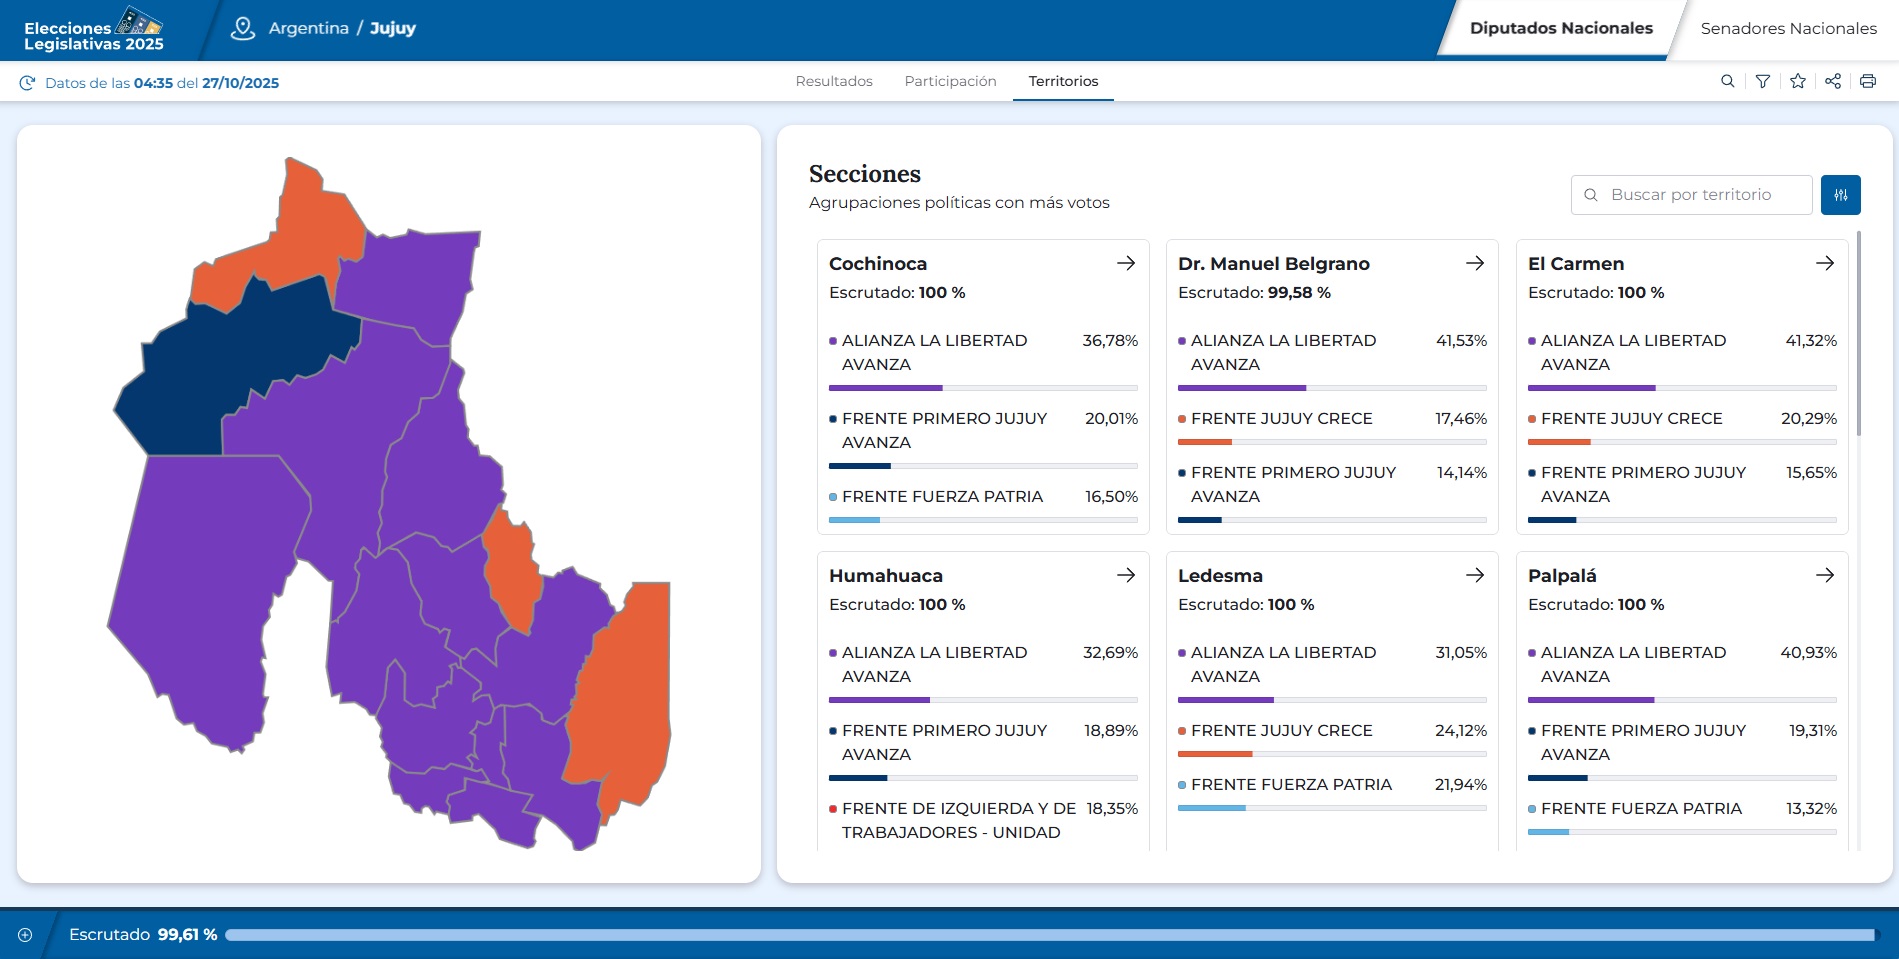Open Cochinoca section details arrow
Screen dimensions: 1899x959
1126,263
